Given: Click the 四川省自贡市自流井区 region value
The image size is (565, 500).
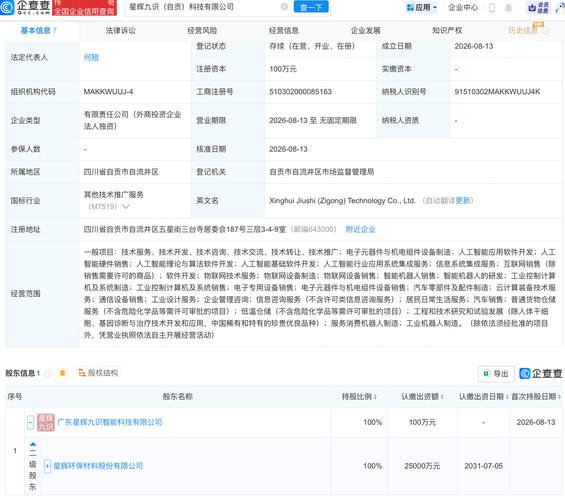Looking at the screenshot, I should (121, 172).
